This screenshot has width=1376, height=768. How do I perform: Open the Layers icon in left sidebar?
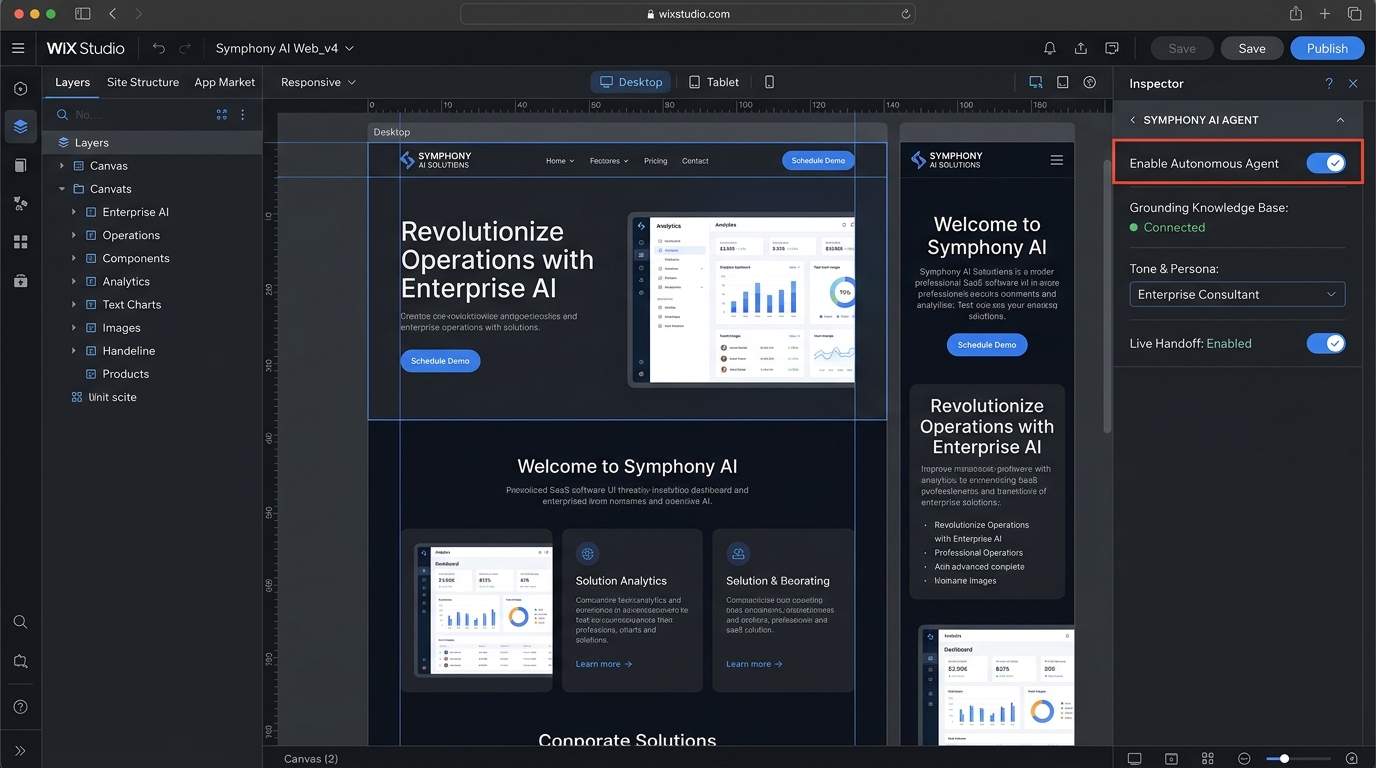tap(20, 127)
